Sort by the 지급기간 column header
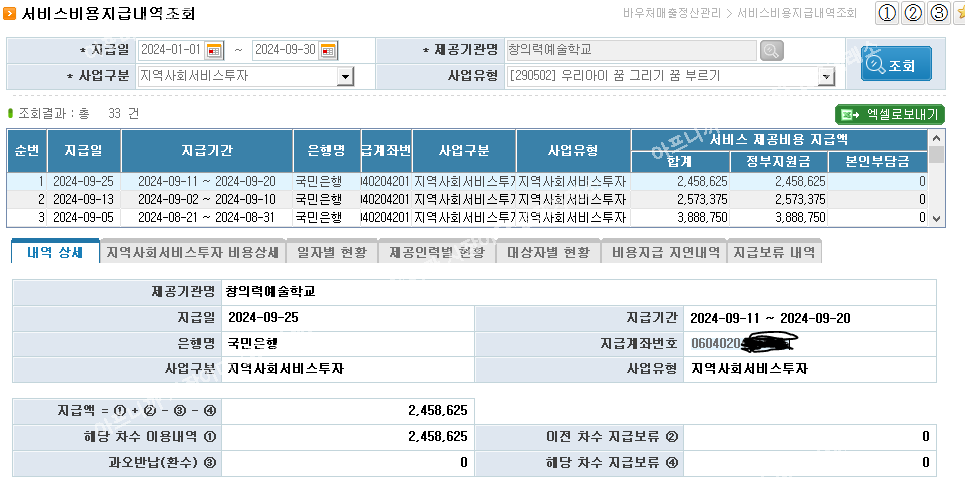965x497 pixels. point(207,151)
